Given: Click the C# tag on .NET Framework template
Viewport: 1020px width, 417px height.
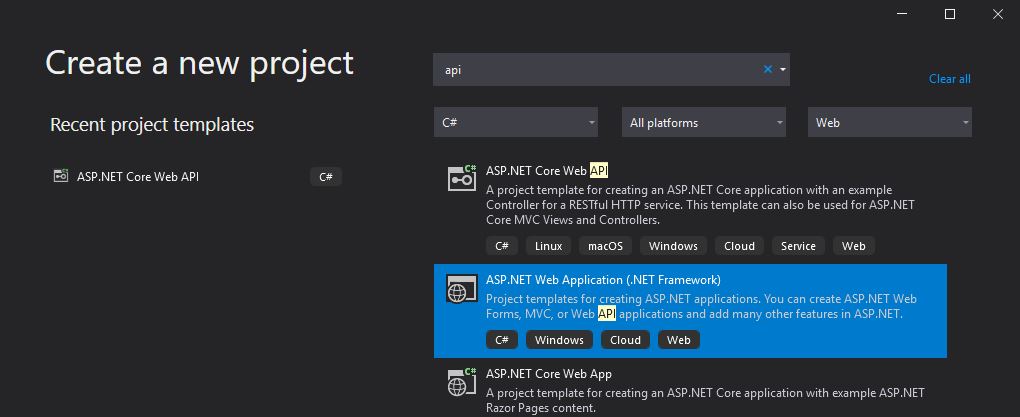Looking at the screenshot, I should pyautogui.click(x=502, y=340).
